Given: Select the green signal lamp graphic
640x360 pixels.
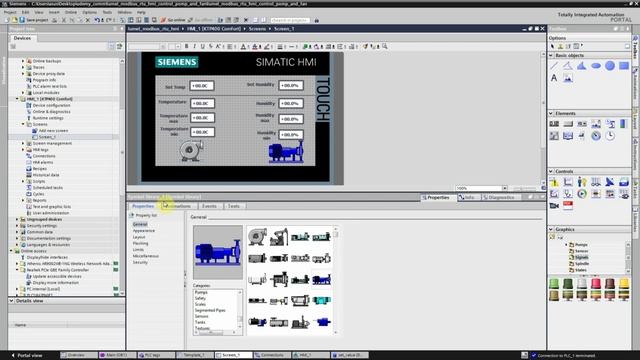Looking at the screenshot, I should click(x=554, y=283).
